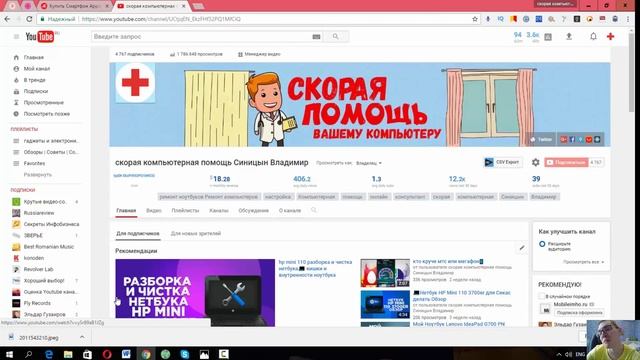Switch to the Купить Смартфон browser tab
The height and width of the screenshot is (360, 640).
(76, 6)
